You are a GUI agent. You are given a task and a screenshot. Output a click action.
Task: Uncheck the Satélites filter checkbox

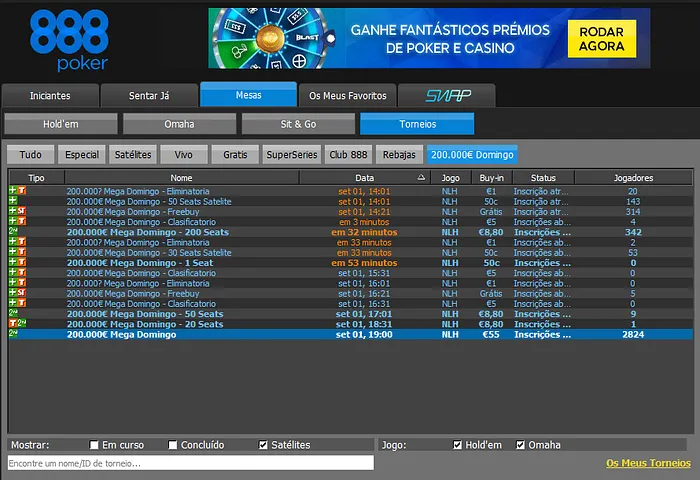(x=263, y=445)
